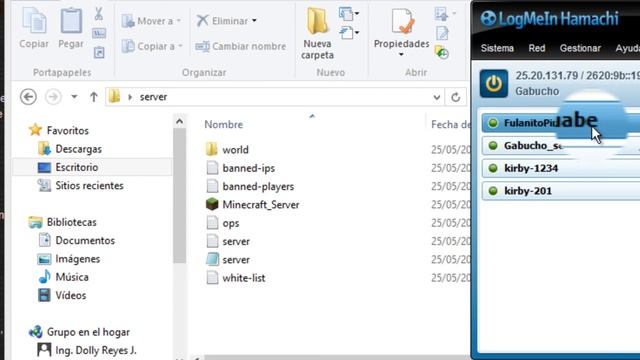This screenshot has height=360, width=640.
Task: Click the Eliminar button
Action: click(222, 21)
